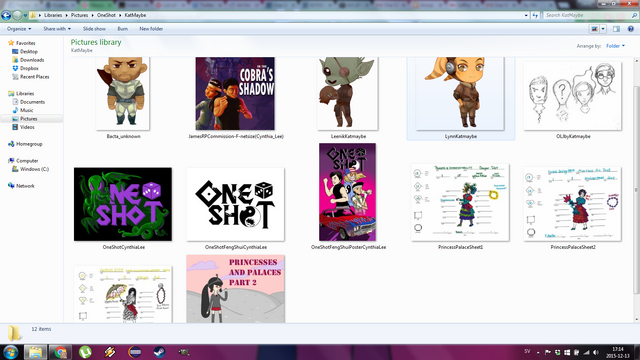The height and width of the screenshot is (360, 640).
Task: Click the Forward navigation arrow
Action: point(17,16)
